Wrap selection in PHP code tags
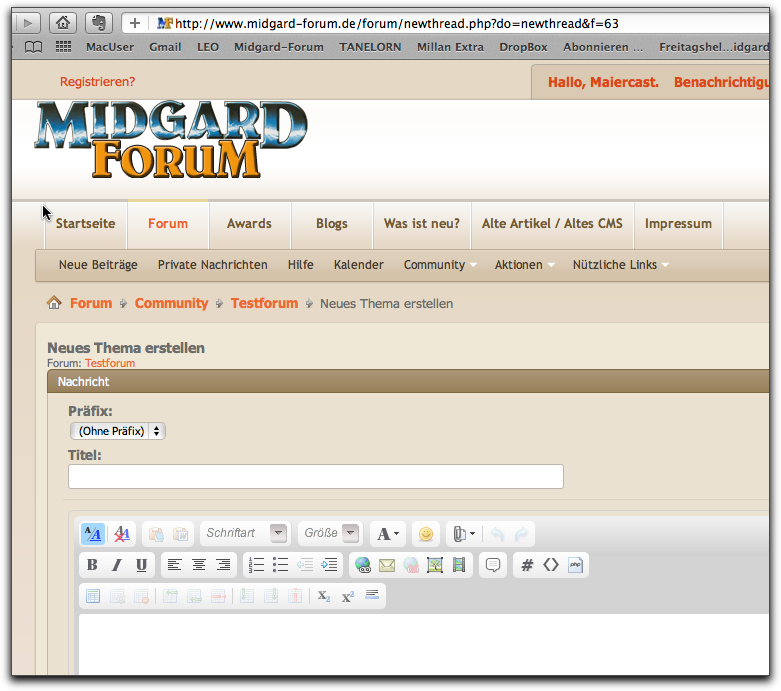This screenshot has height=691, width=781. (x=575, y=565)
